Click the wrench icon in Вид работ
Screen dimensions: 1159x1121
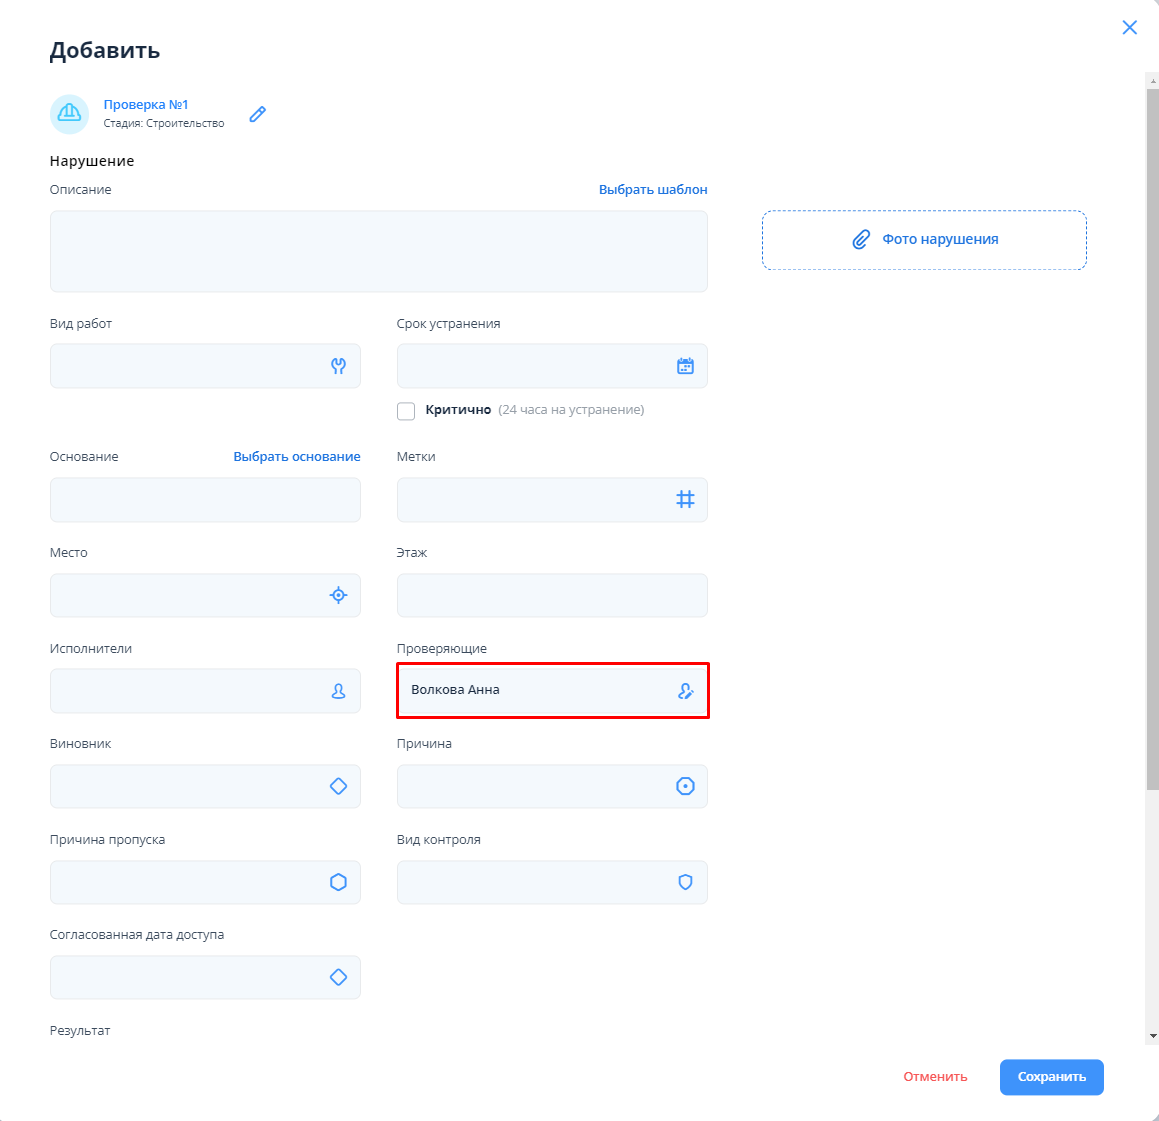click(x=338, y=366)
